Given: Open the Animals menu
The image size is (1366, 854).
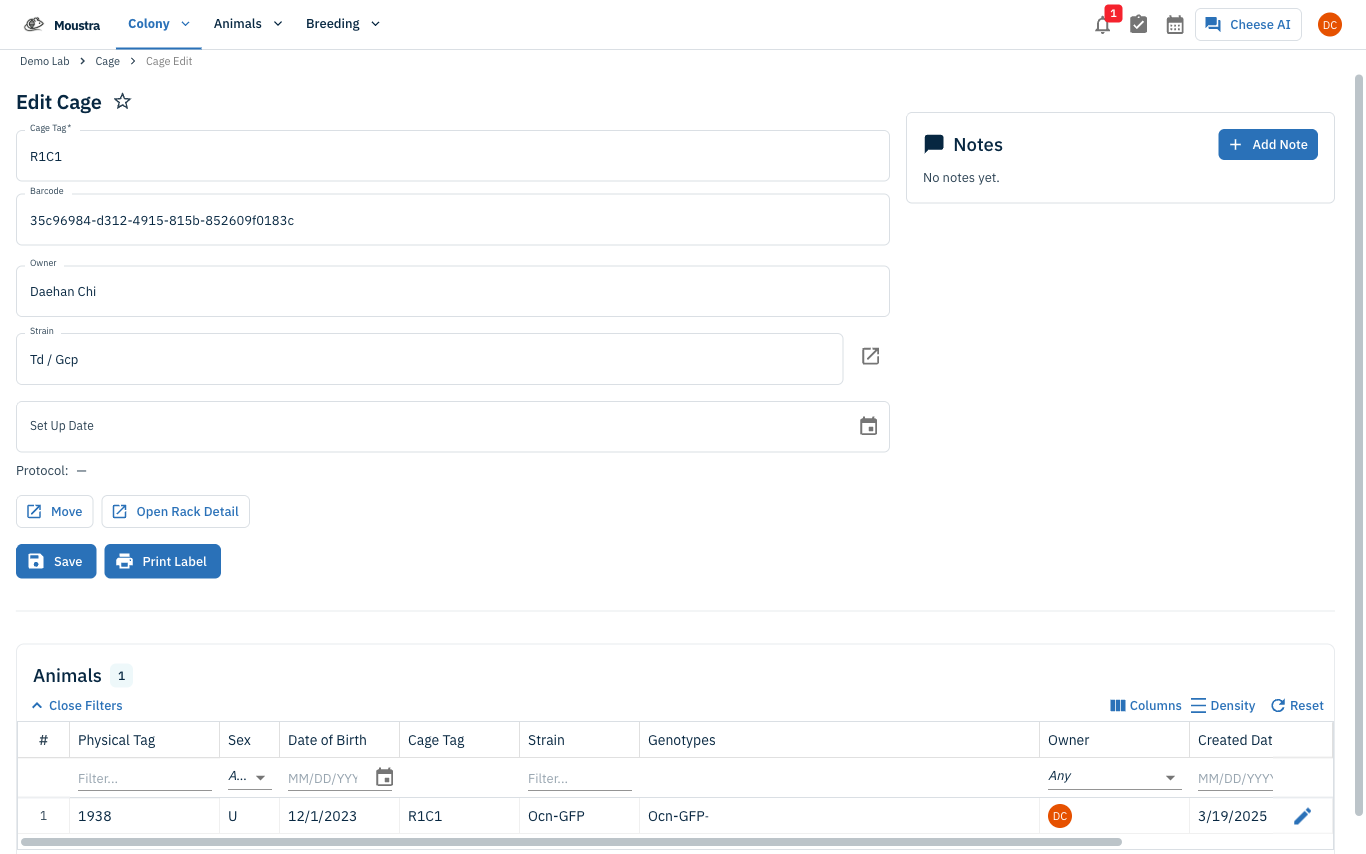Looking at the screenshot, I should (248, 24).
